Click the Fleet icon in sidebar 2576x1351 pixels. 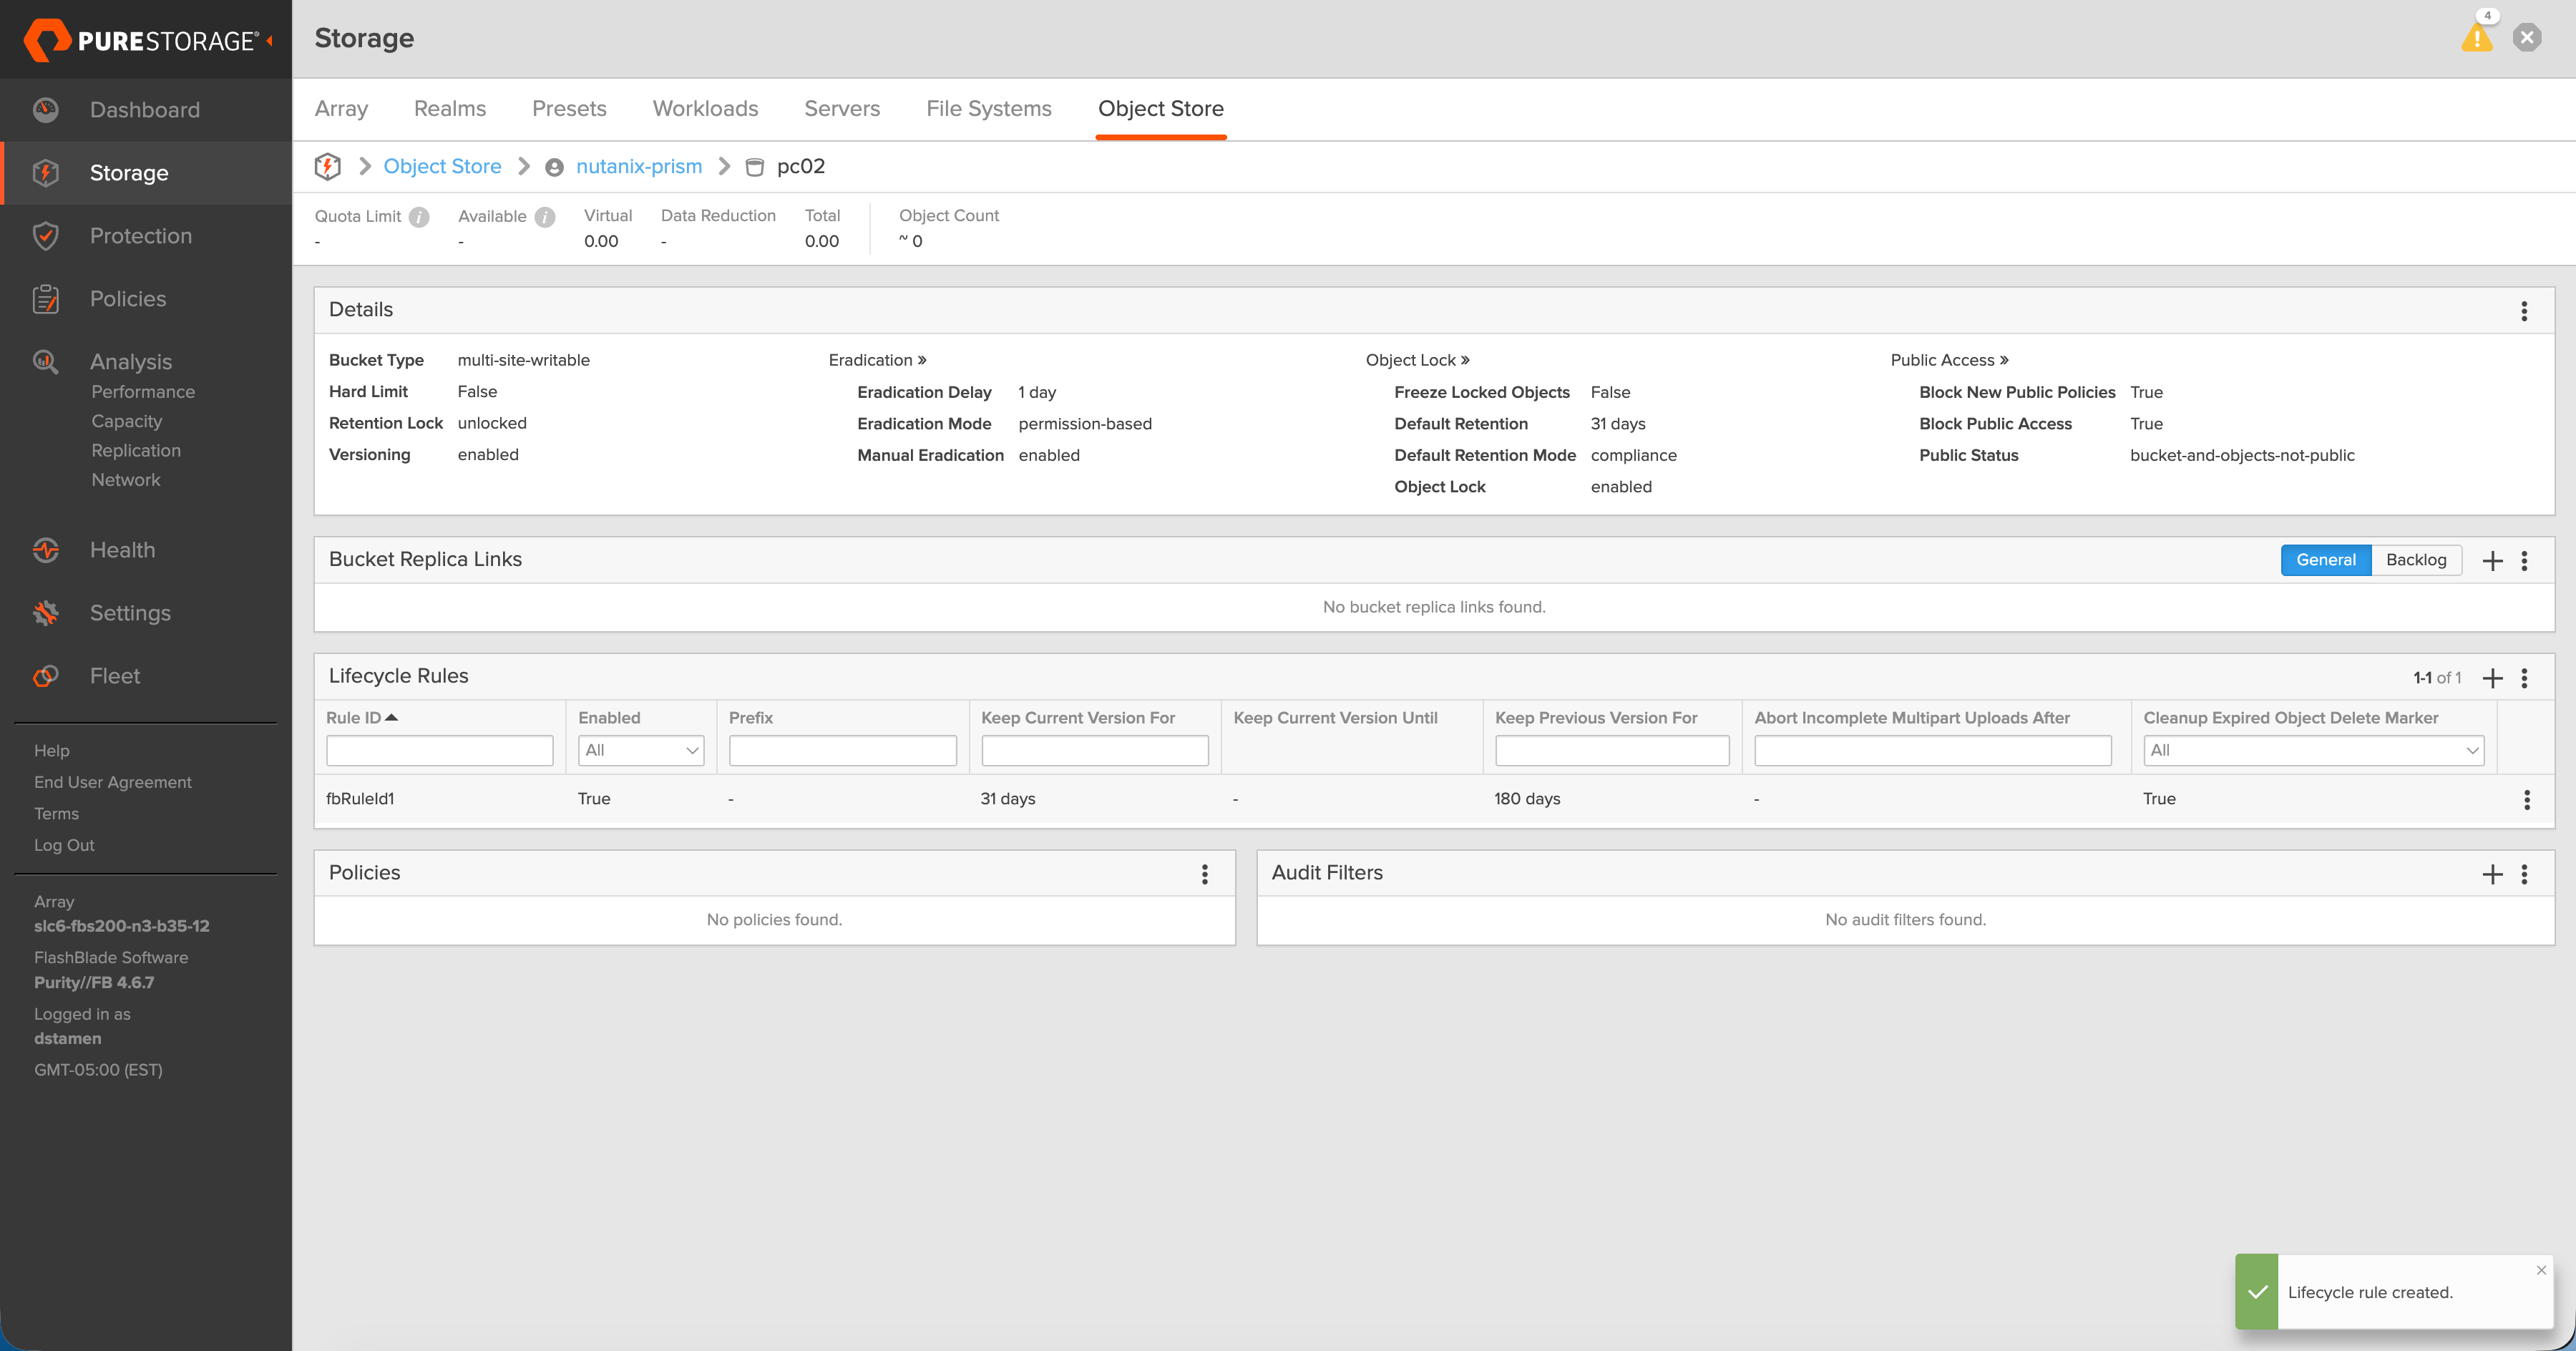[x=46, y=676]
